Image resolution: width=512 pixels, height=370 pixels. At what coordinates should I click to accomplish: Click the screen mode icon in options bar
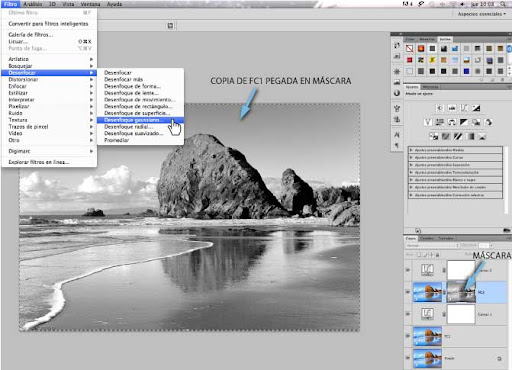pos(170,26)
